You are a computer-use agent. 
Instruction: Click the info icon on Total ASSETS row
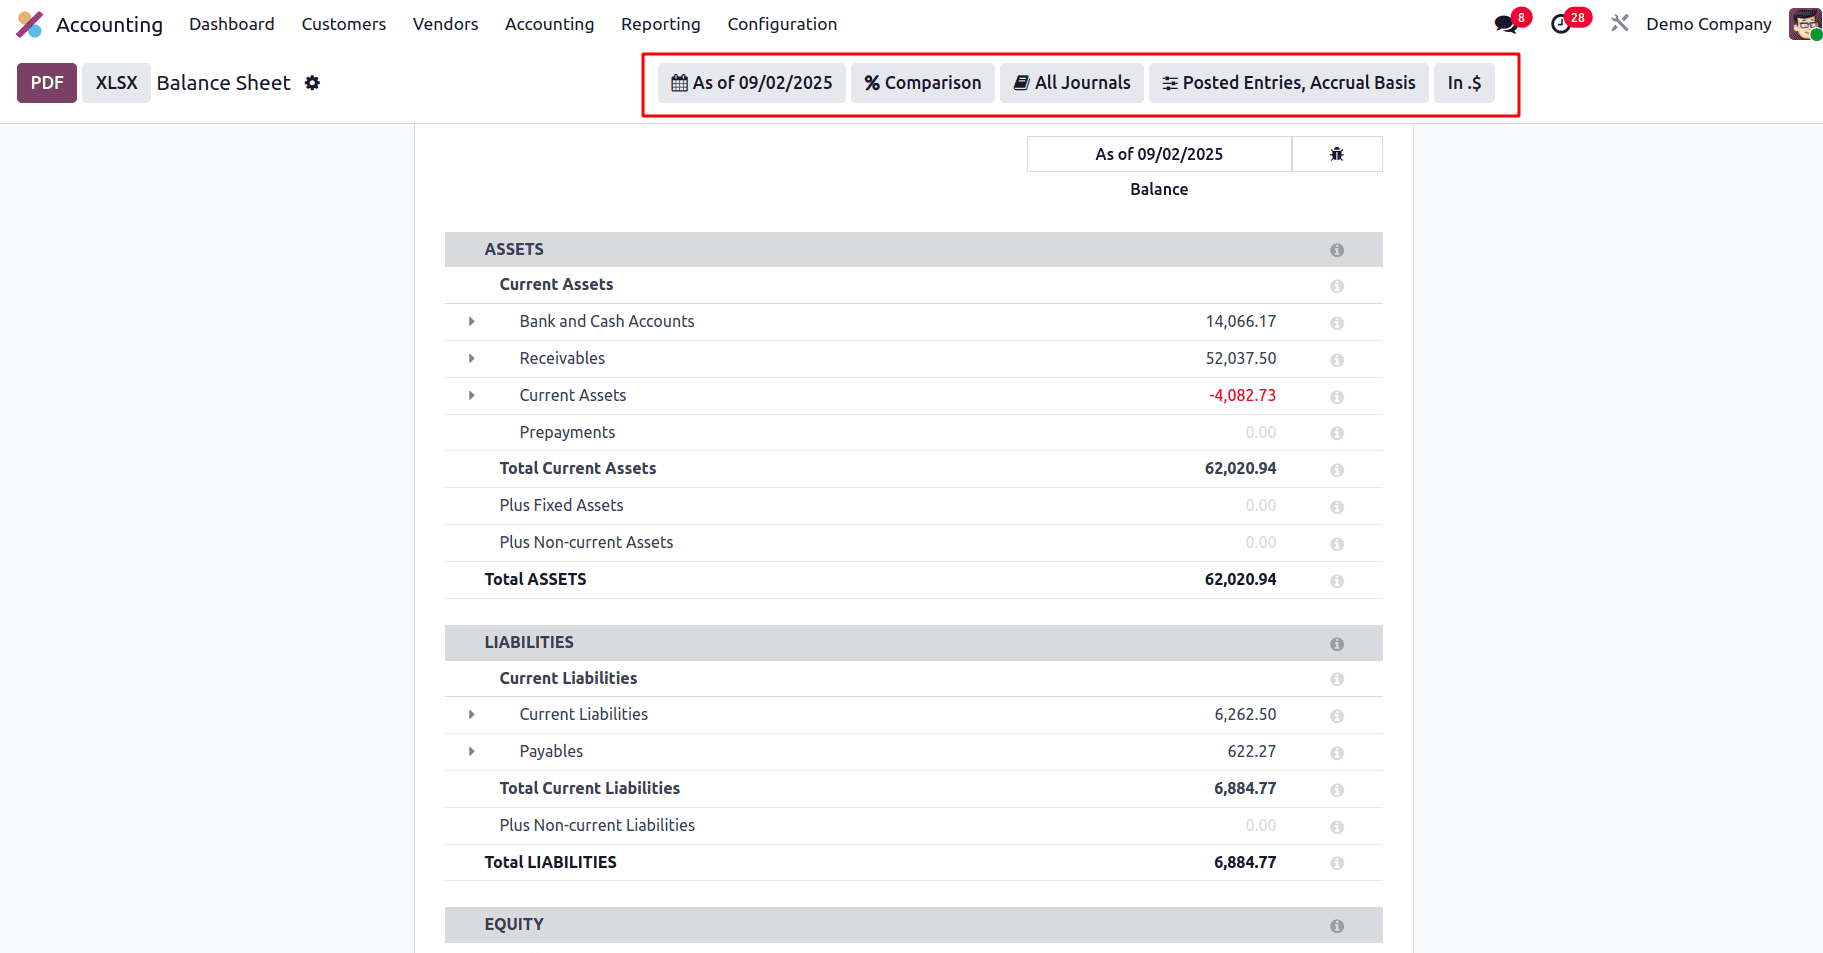pyautogui.click(x=1337, y=580)
